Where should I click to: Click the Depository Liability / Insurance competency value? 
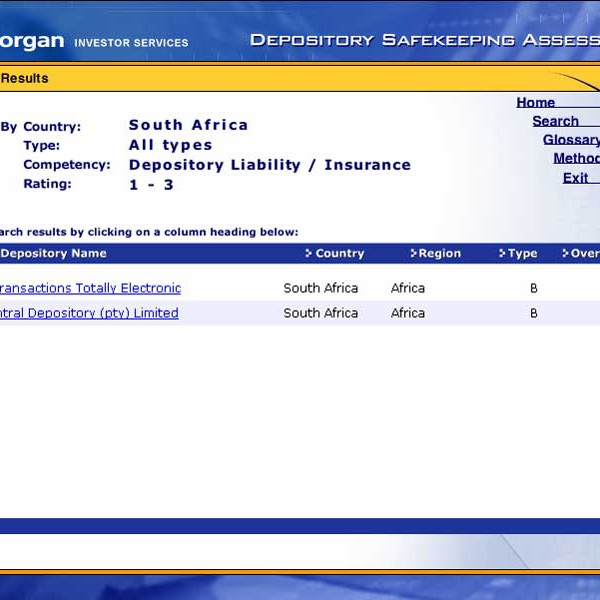269,165
